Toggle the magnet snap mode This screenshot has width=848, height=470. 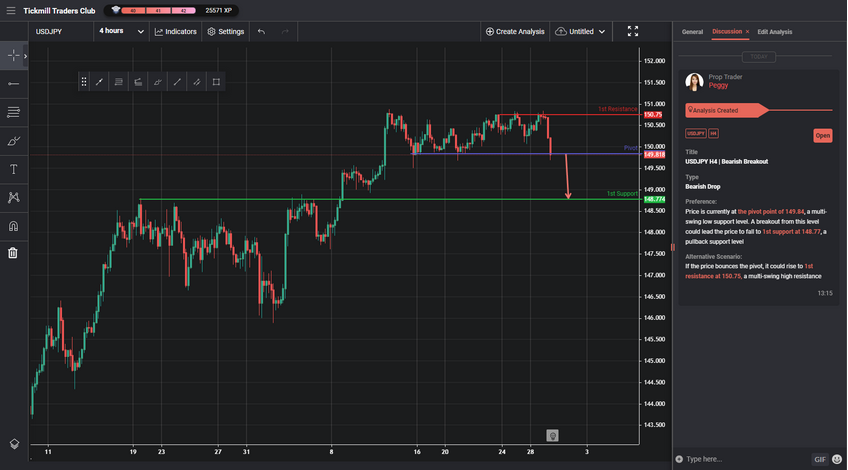point(14,226)
